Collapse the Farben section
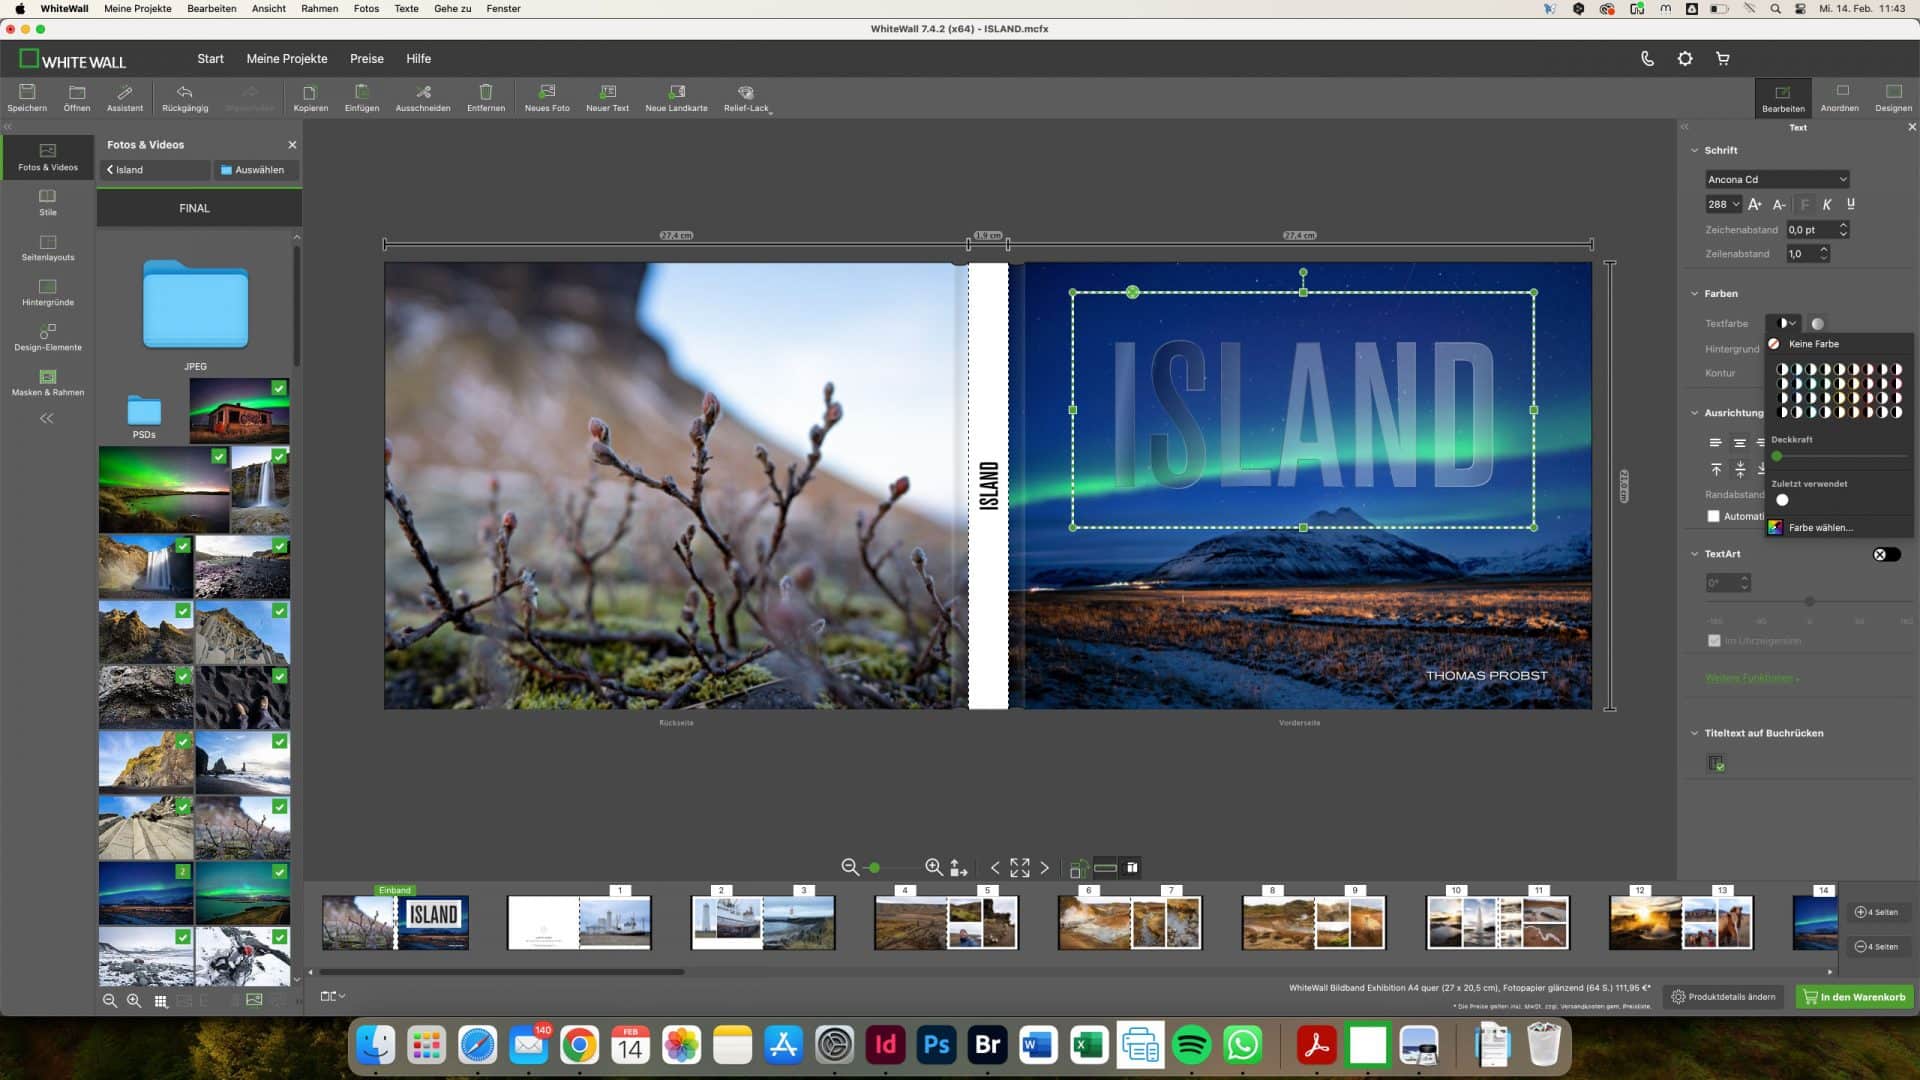Screen dimensions: 1920x1080 pos(1694,293)
